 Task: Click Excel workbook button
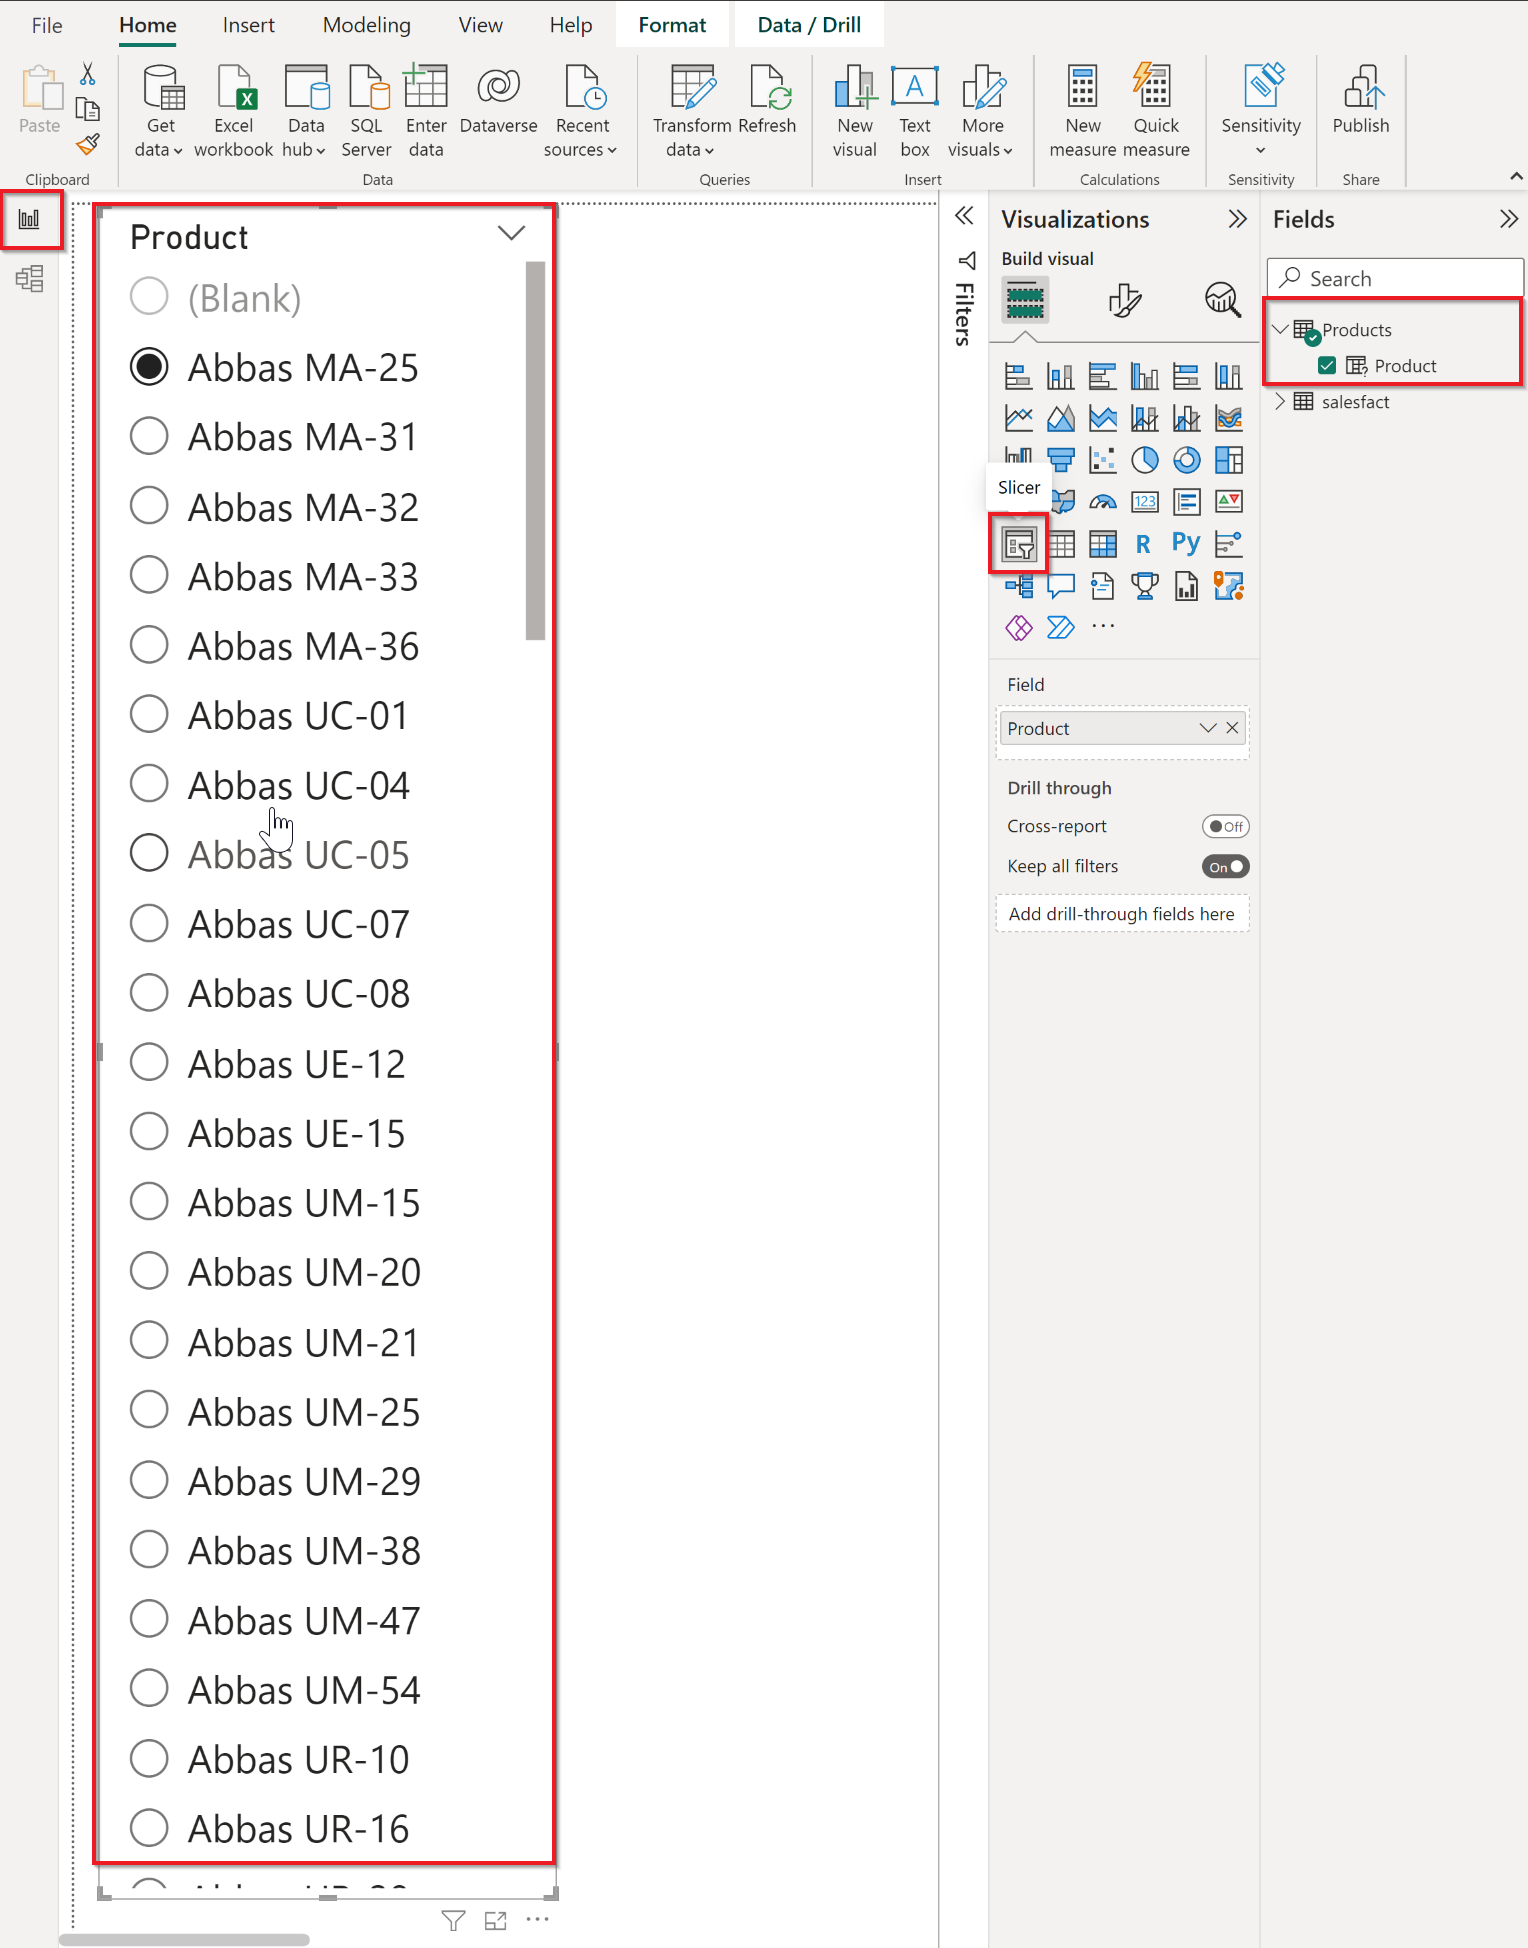(x=233, y=110)
